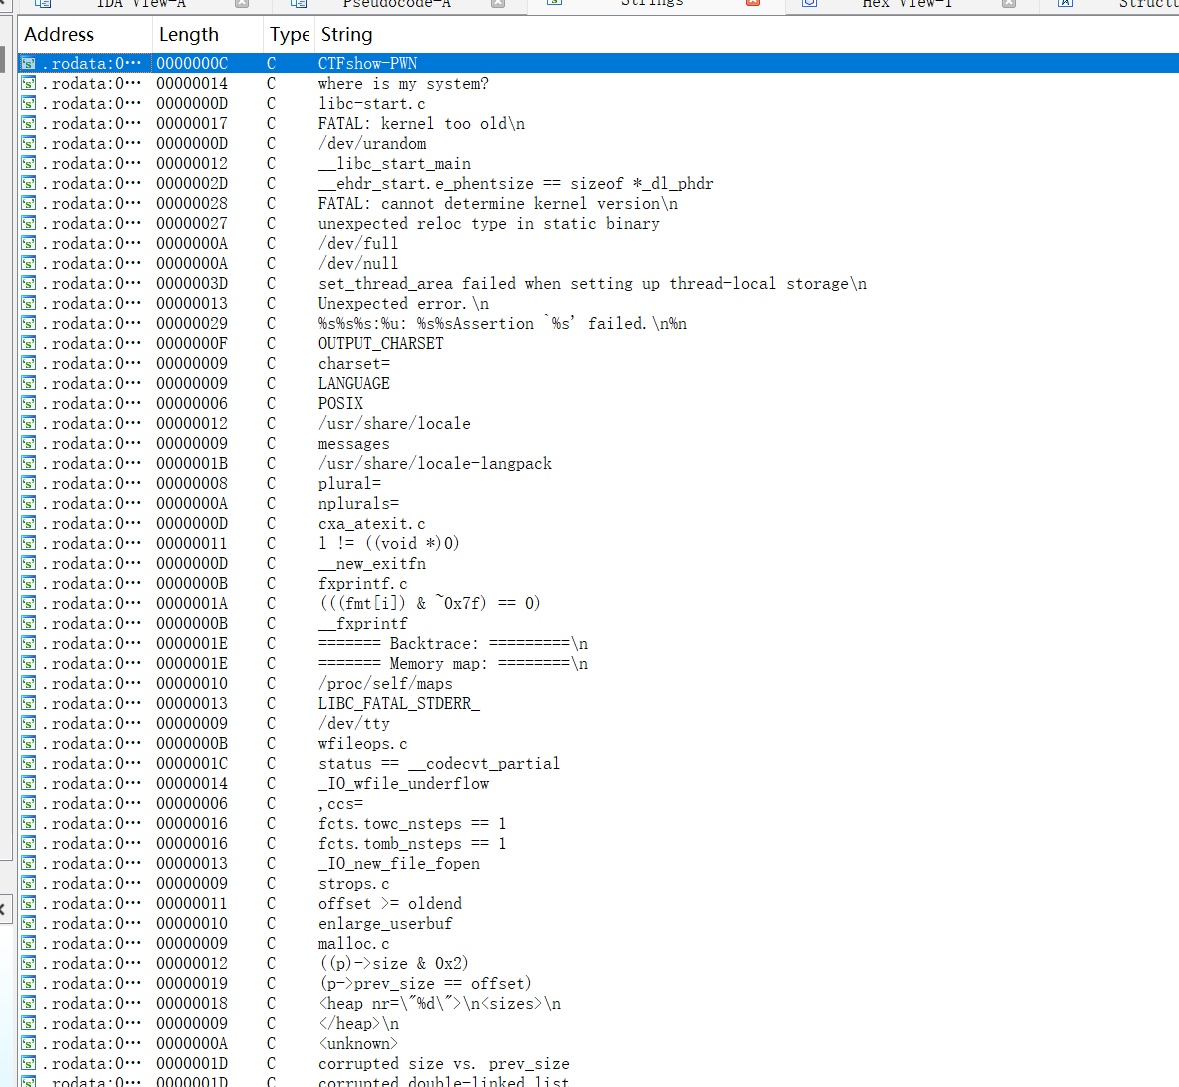Close the Strings tab
This screenshot has height=1087, width=1179.
pos(753,3)
